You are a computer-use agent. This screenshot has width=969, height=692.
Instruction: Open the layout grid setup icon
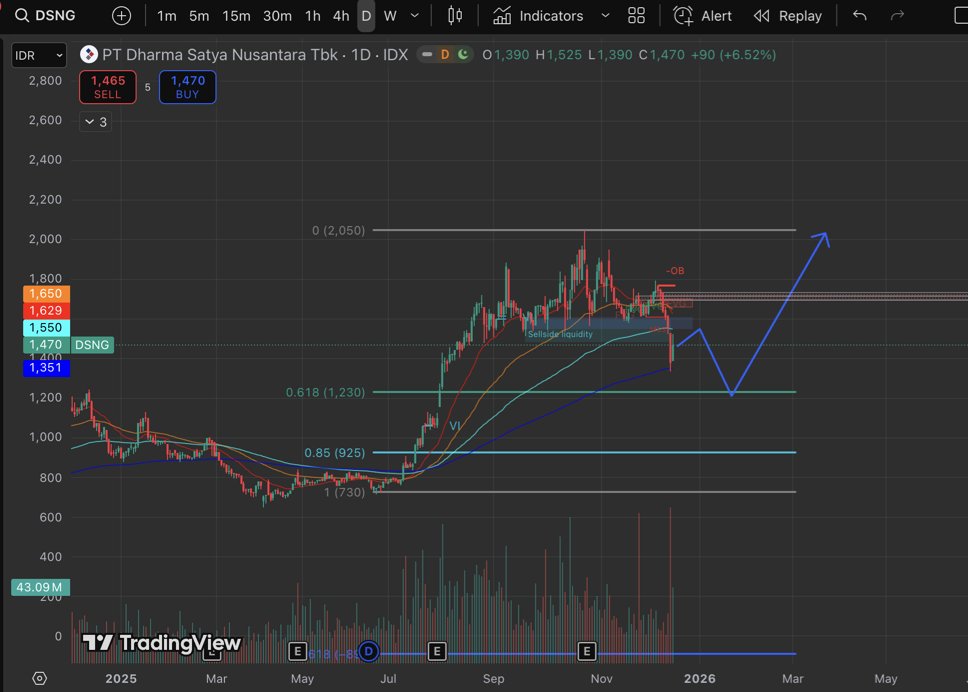(636, 15)
